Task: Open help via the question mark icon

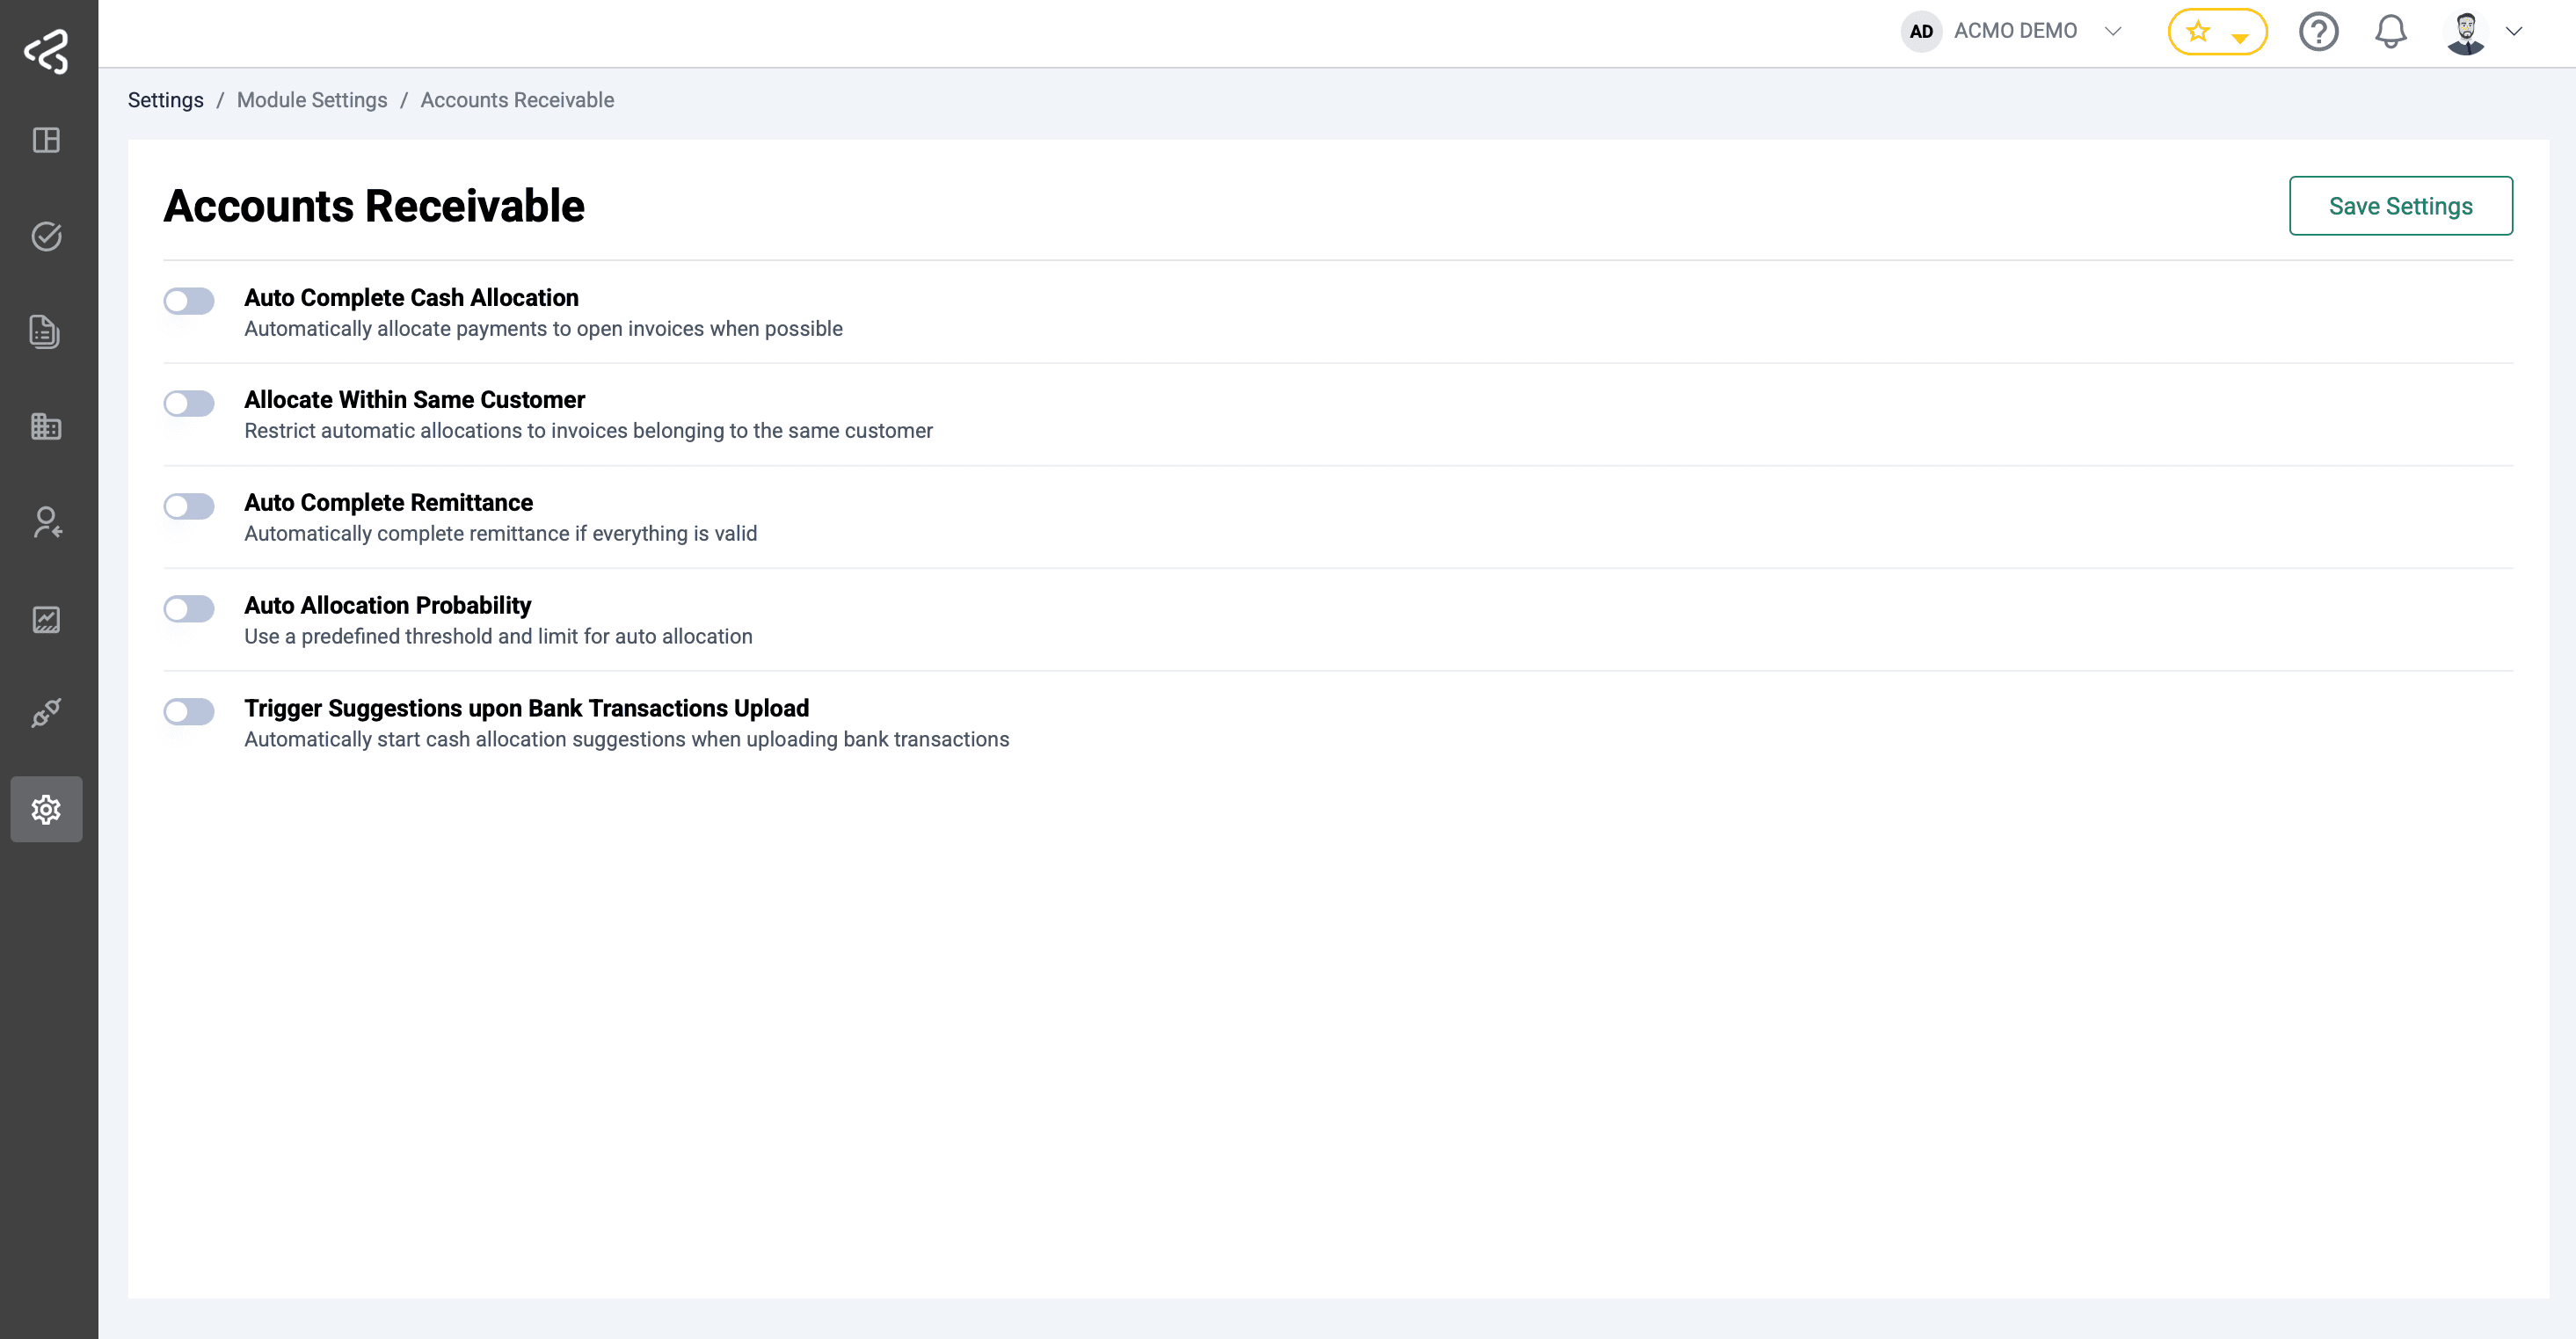Action: pos(2319,31)
